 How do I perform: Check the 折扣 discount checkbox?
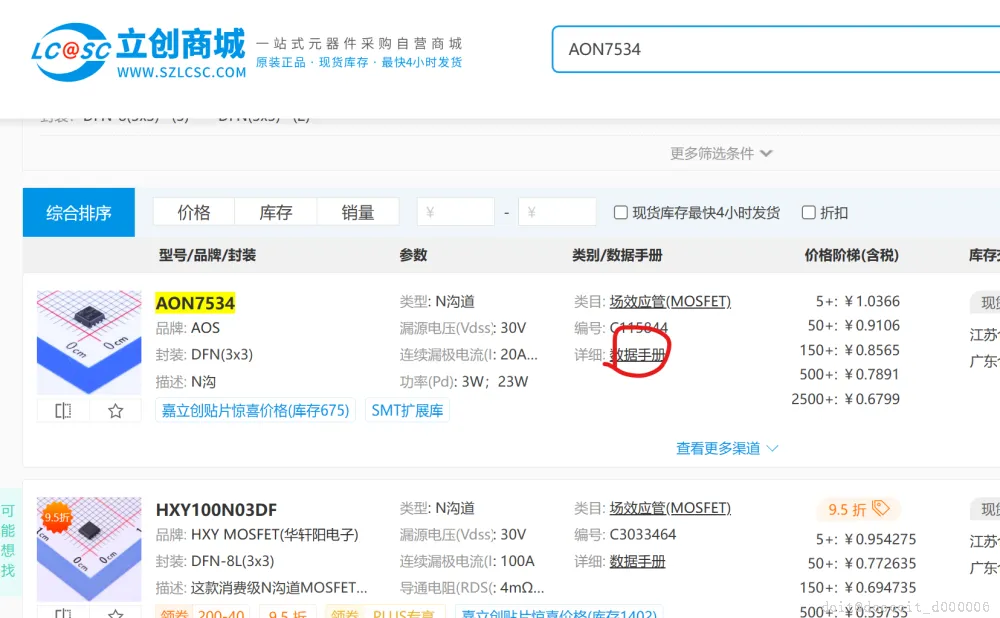(808, 212)
